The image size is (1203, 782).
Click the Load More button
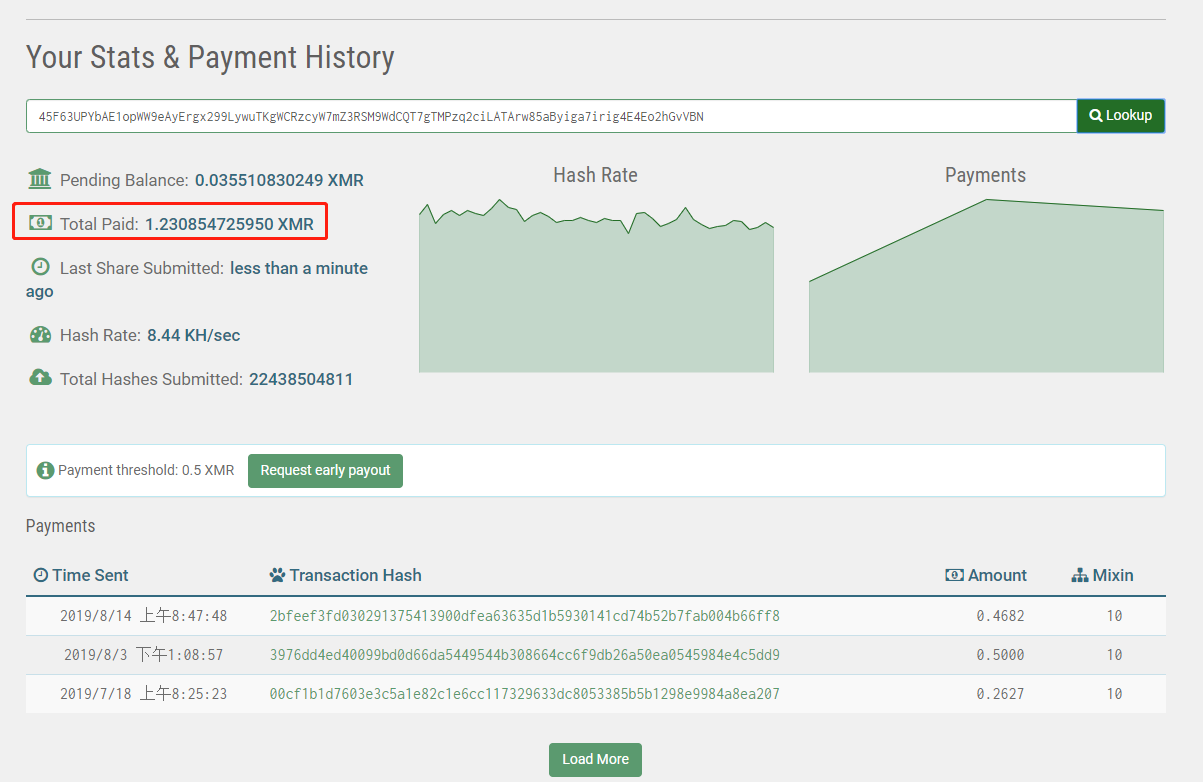point(595,759)
